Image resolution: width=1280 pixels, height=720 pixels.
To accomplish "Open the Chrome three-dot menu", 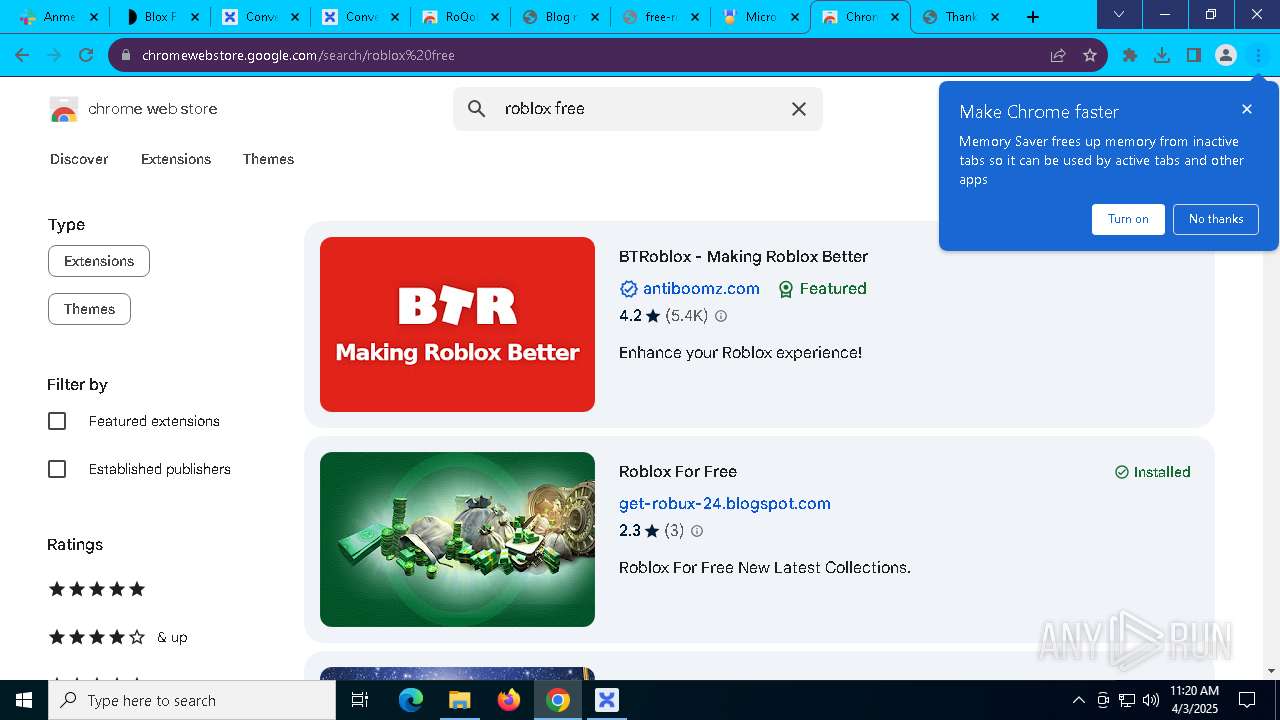I will tap(1258, 55).
